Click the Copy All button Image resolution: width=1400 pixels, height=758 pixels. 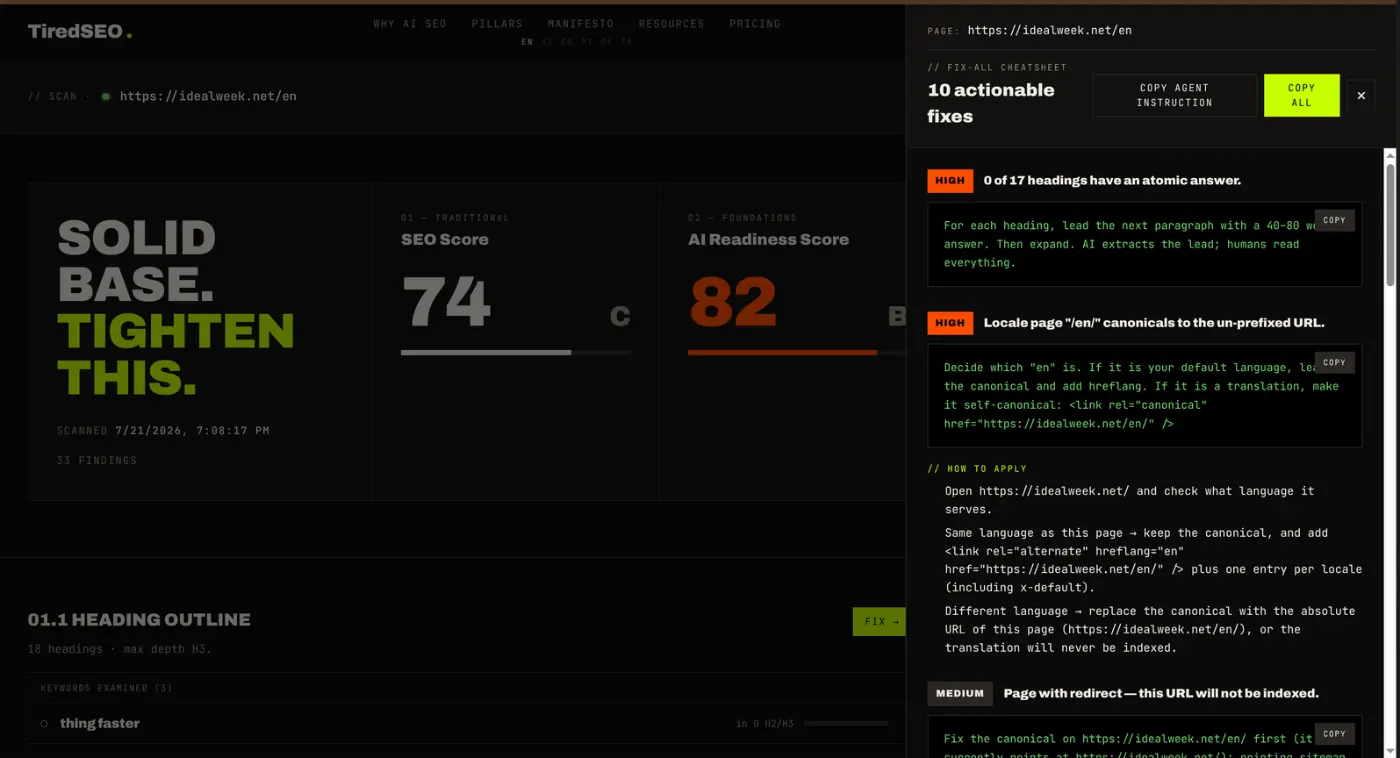[1301, 95]
